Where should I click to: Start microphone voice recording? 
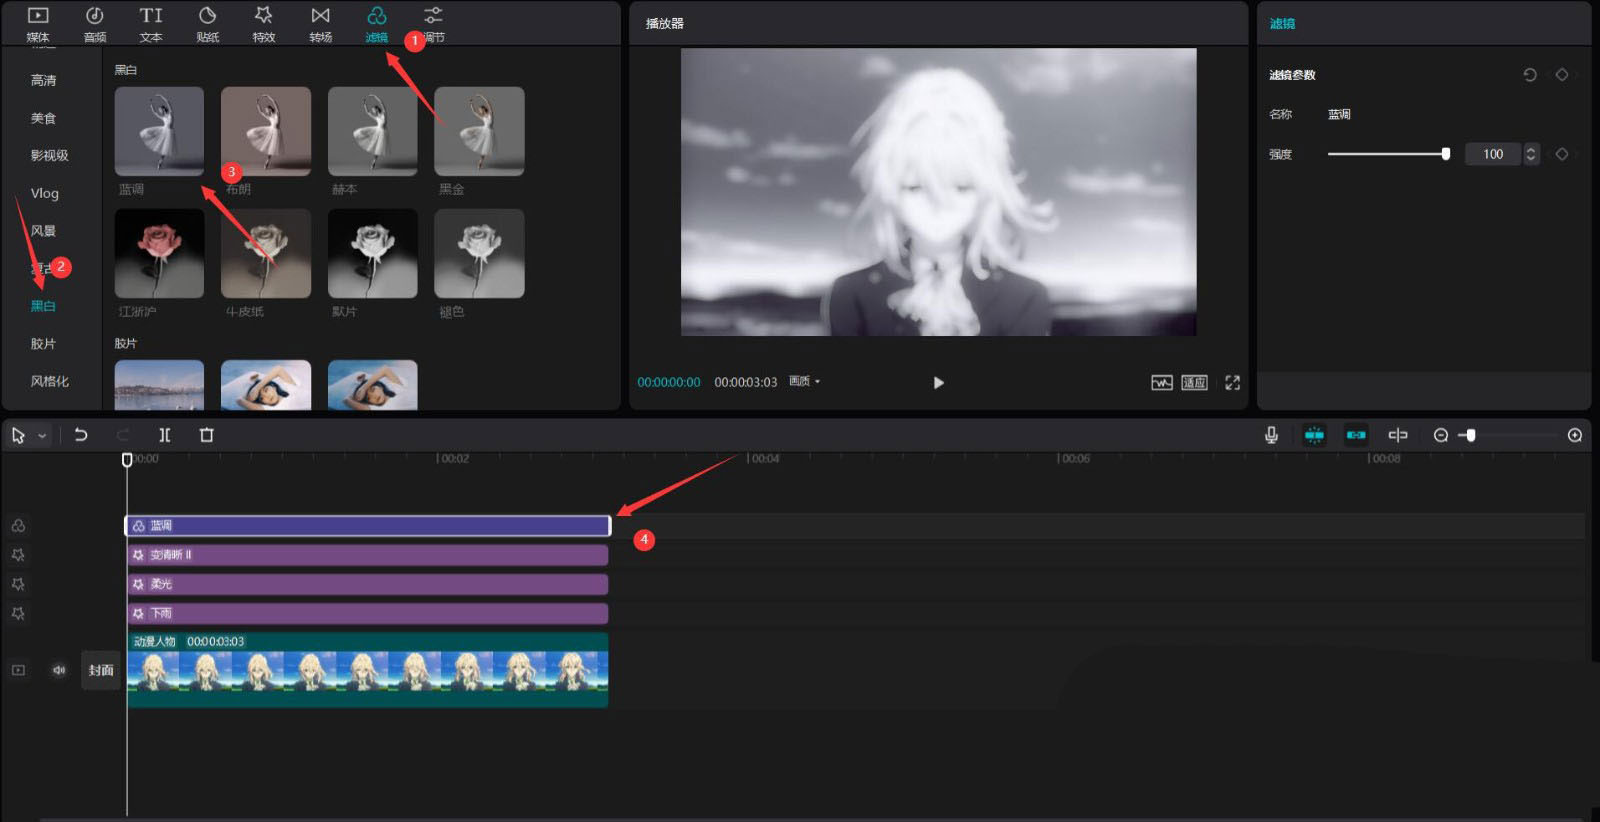(x=1271, y=435)
